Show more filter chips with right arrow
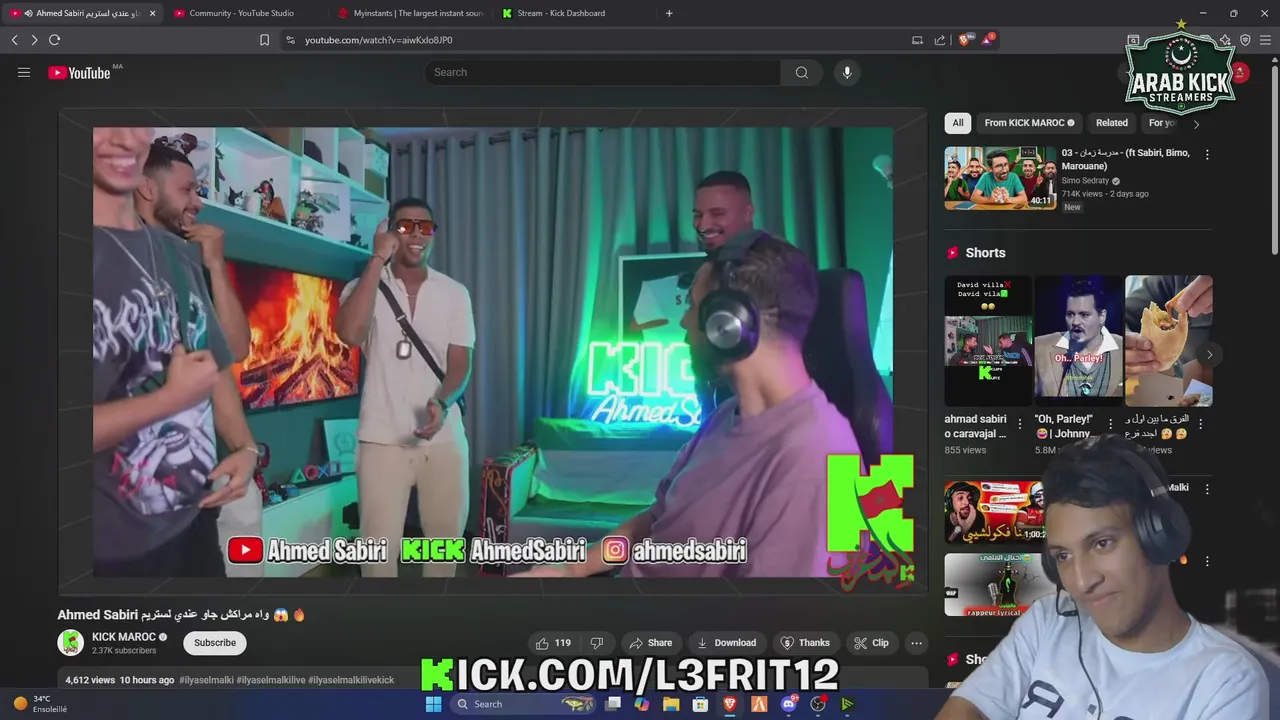The width and height of the screenshot is (1280, 720). tap(1196, 124)
